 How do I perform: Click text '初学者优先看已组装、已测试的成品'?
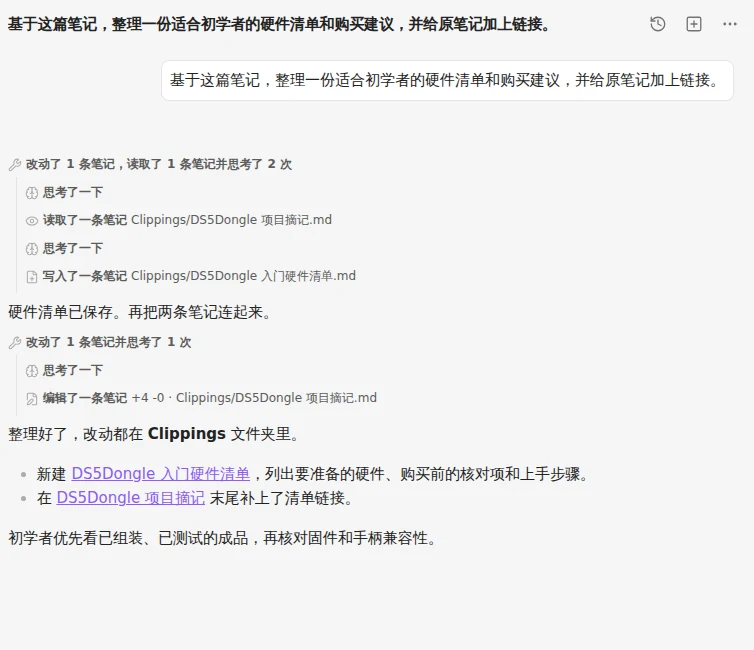tap(128, 538)
